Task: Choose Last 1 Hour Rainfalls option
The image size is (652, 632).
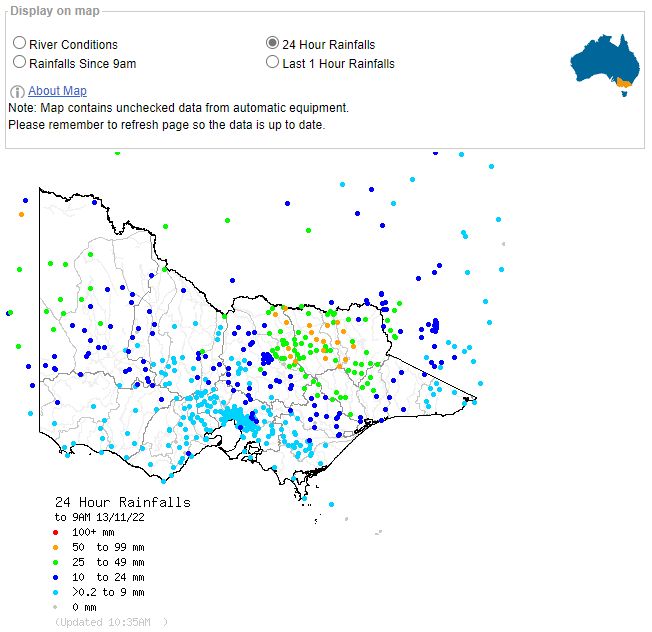Action: [x=272, y=62]
